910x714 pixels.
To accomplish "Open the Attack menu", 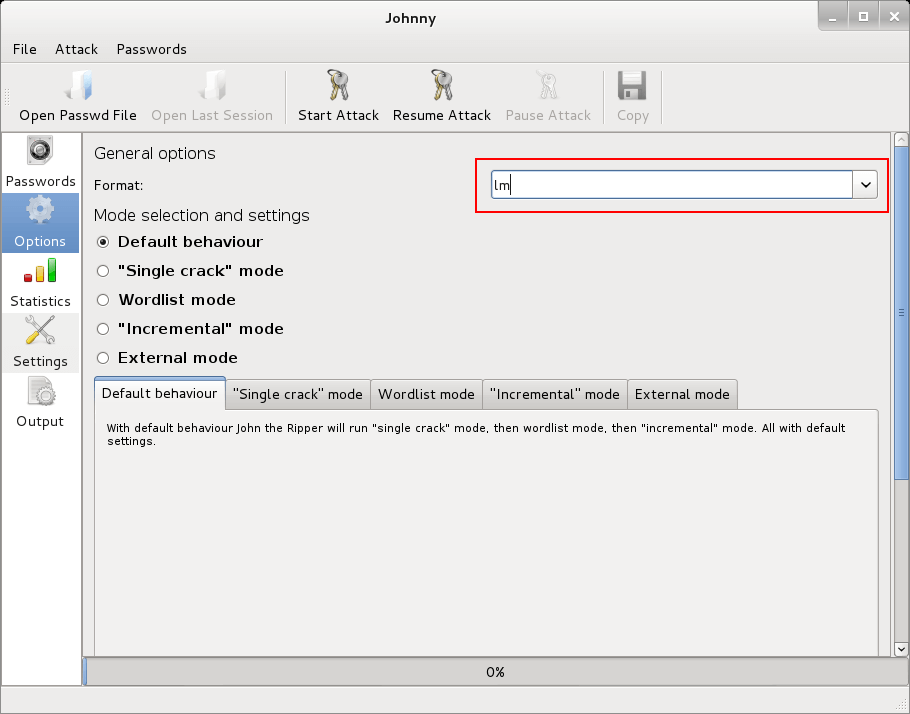I will point(76,49).
